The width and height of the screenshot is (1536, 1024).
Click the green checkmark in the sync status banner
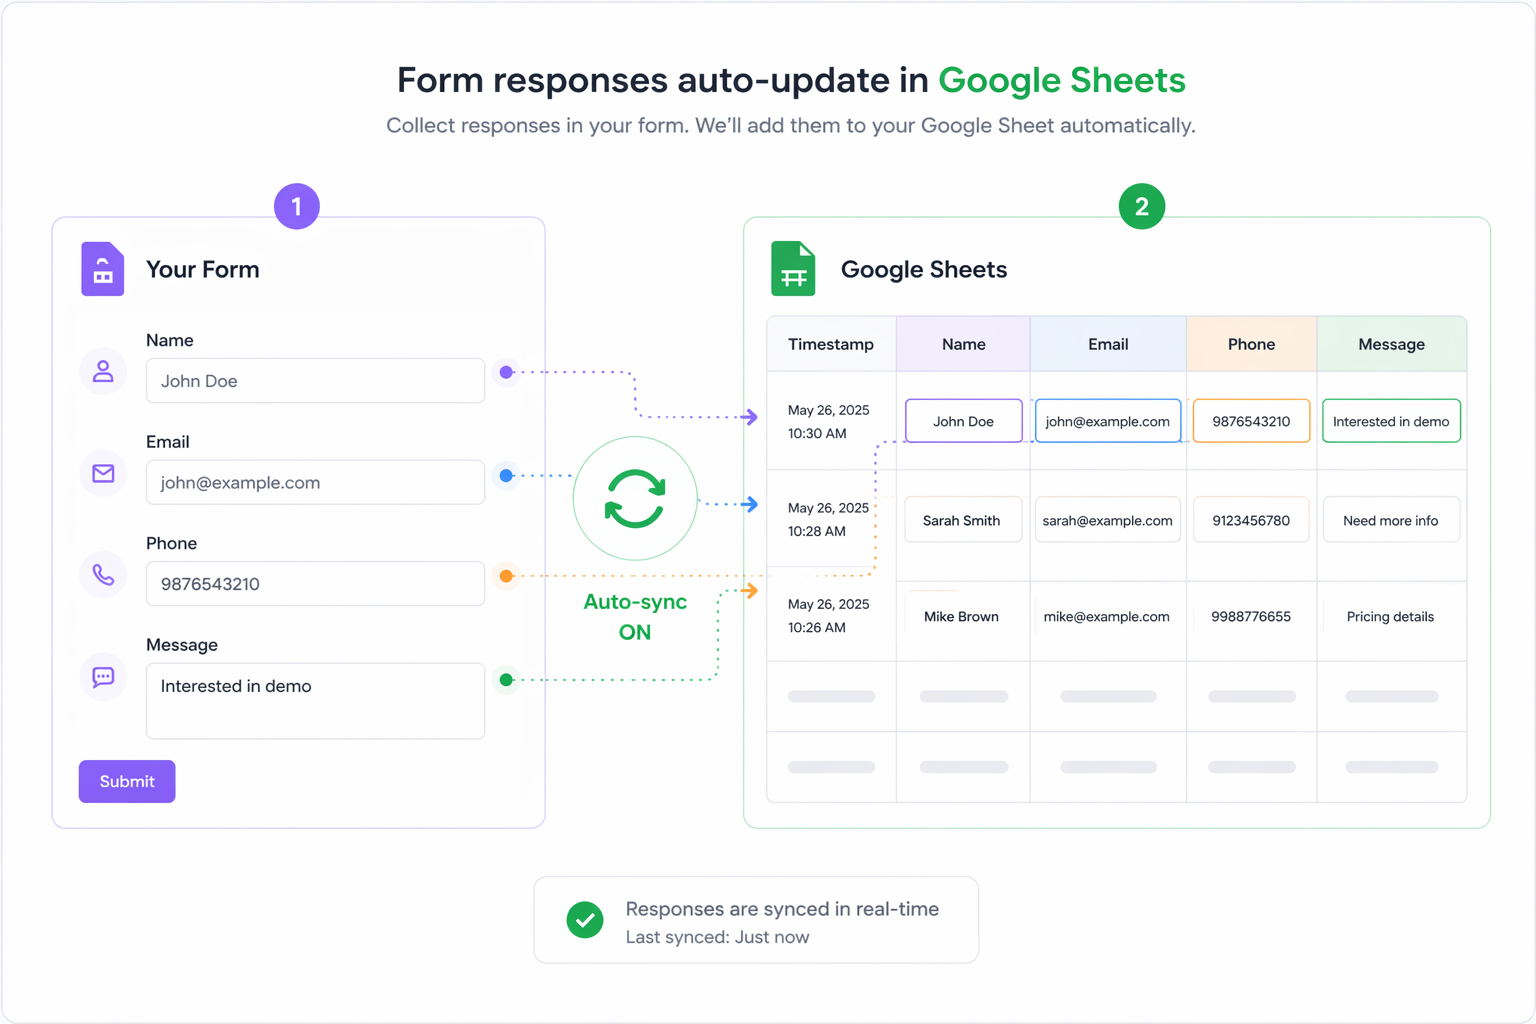click(585, 920)
